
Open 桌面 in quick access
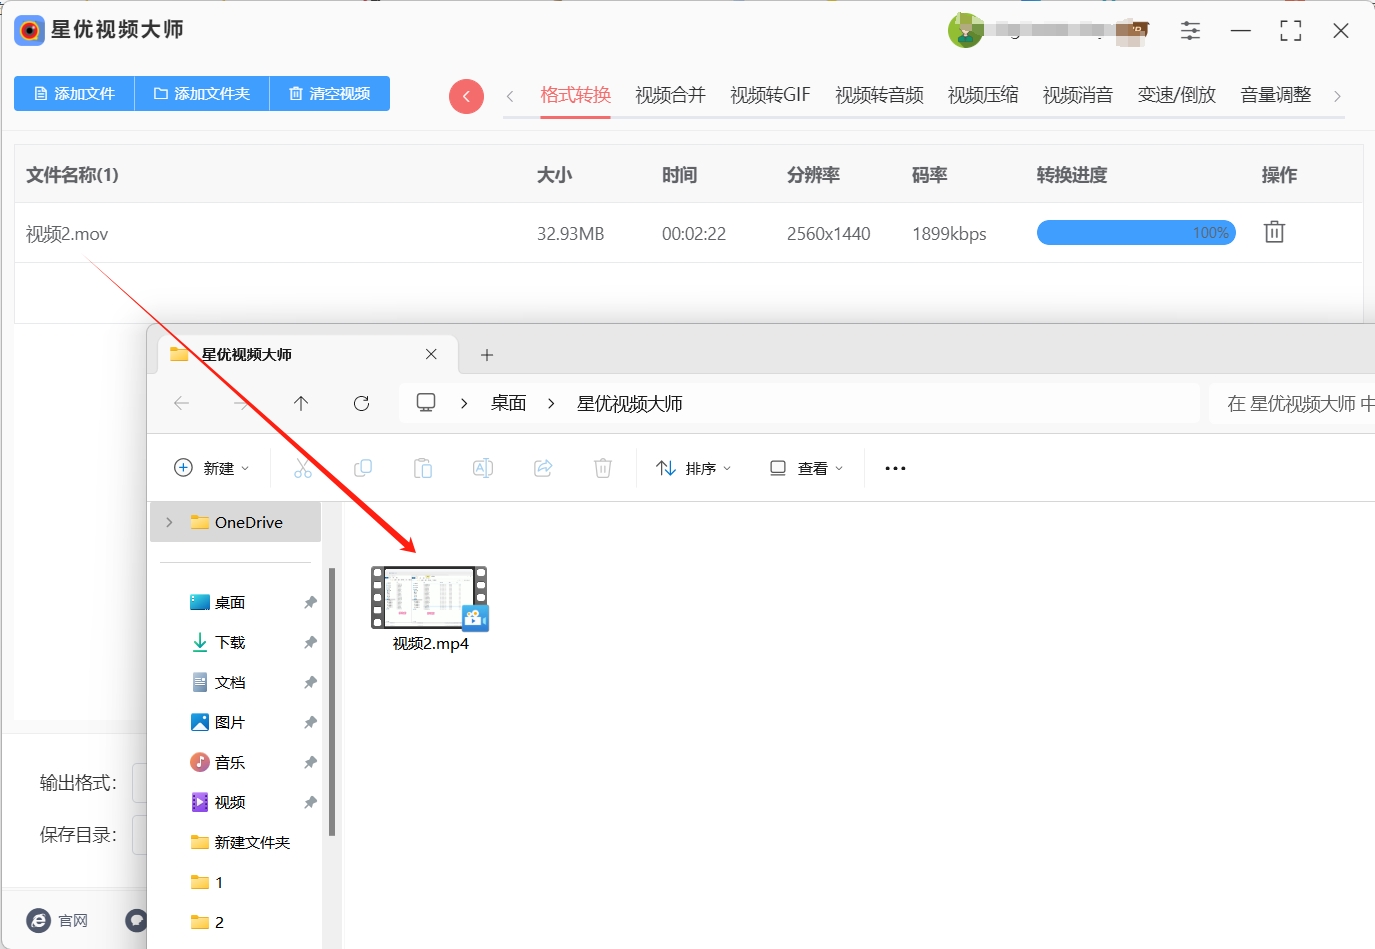[x=230, y=602]
